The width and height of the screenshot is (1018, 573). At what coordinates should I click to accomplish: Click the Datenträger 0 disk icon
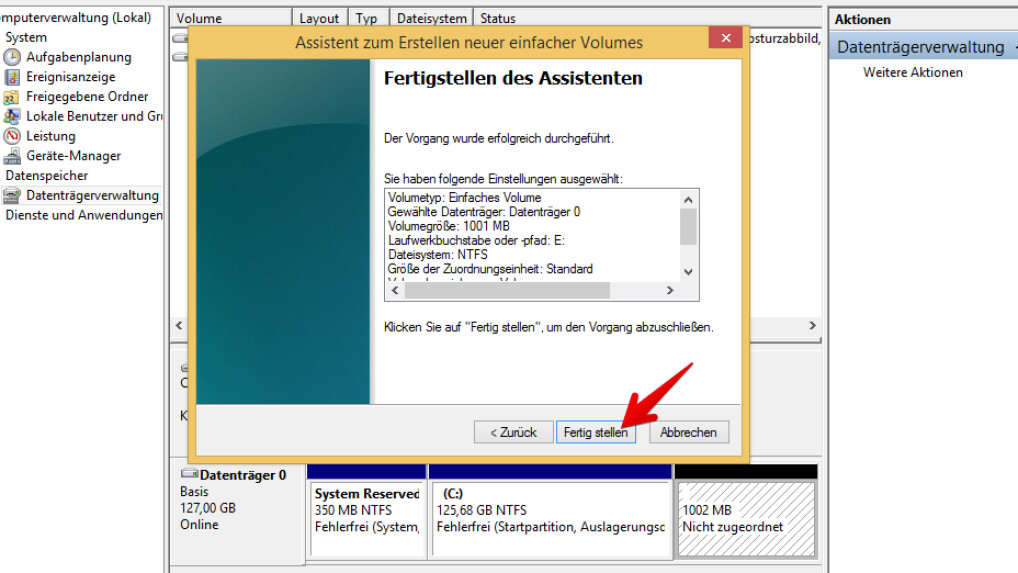(189, 474)
